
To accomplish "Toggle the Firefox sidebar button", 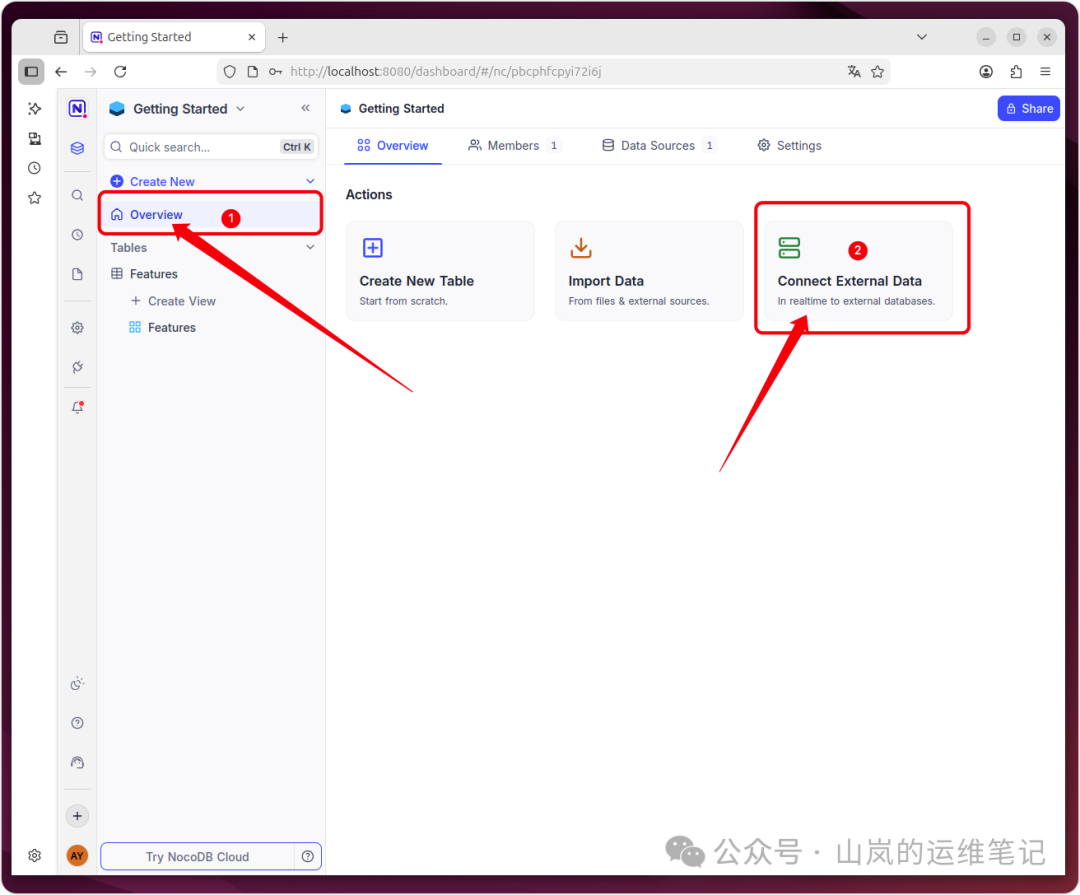I will click(x=31, y=72).
